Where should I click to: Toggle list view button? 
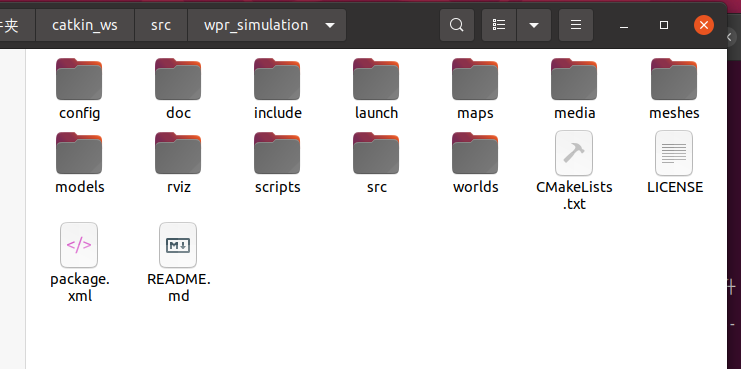(x=499, y=25)
